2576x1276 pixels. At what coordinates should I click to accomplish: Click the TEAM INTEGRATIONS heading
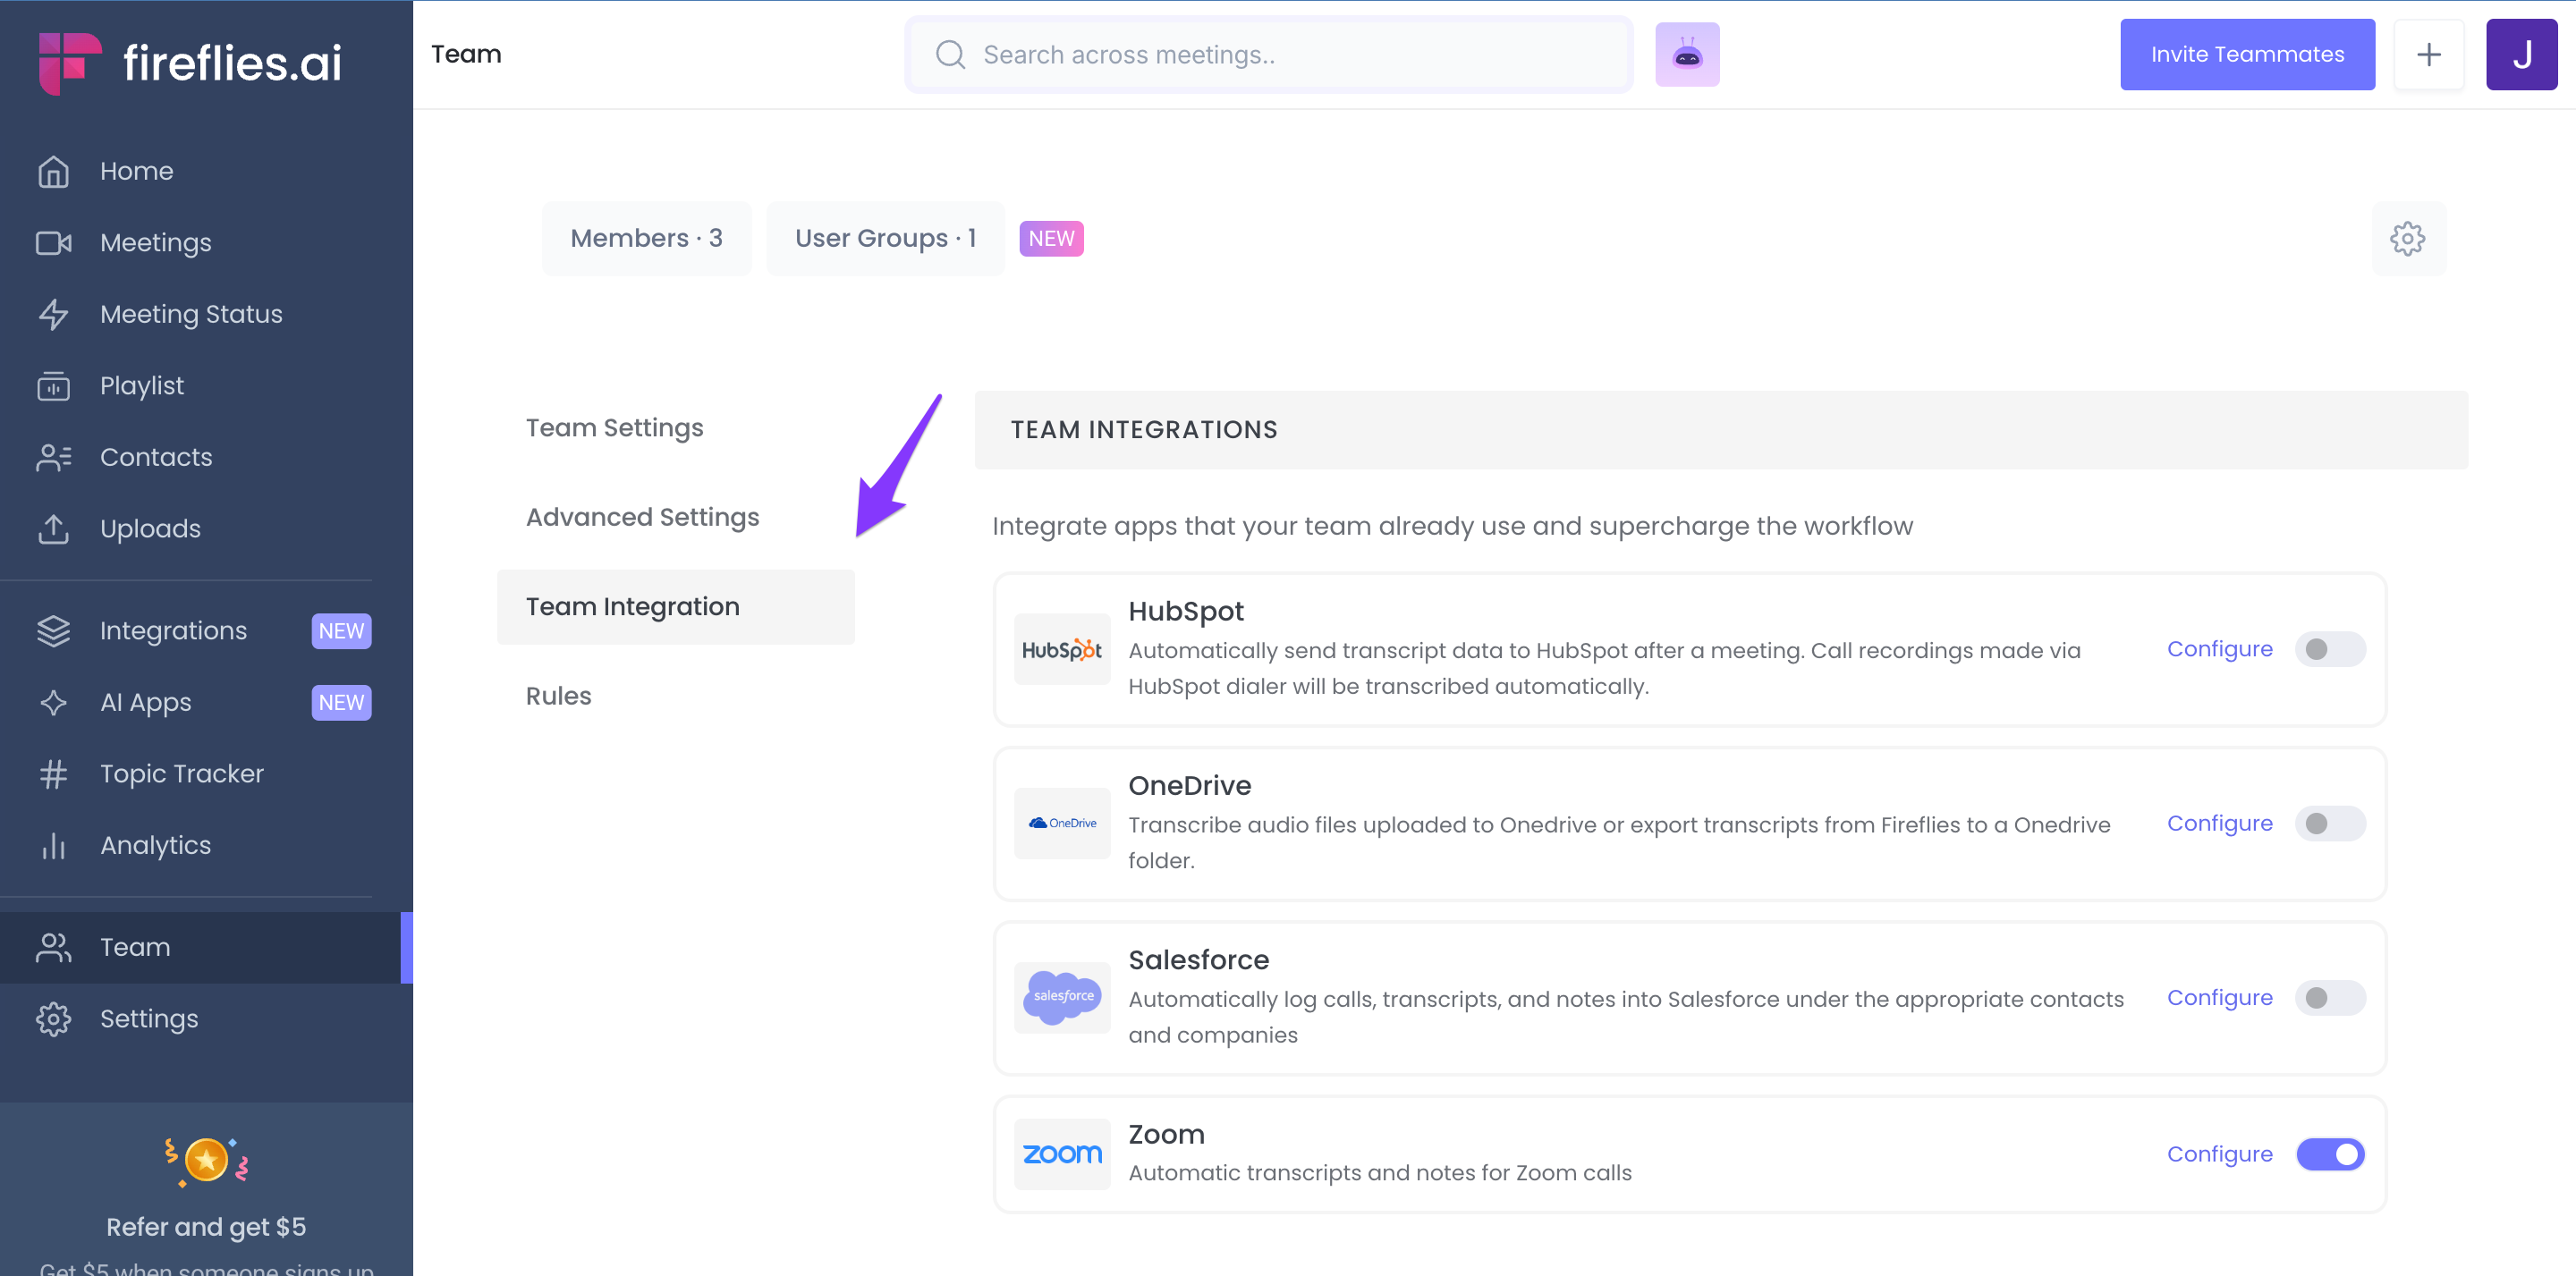coord(1144,430)
